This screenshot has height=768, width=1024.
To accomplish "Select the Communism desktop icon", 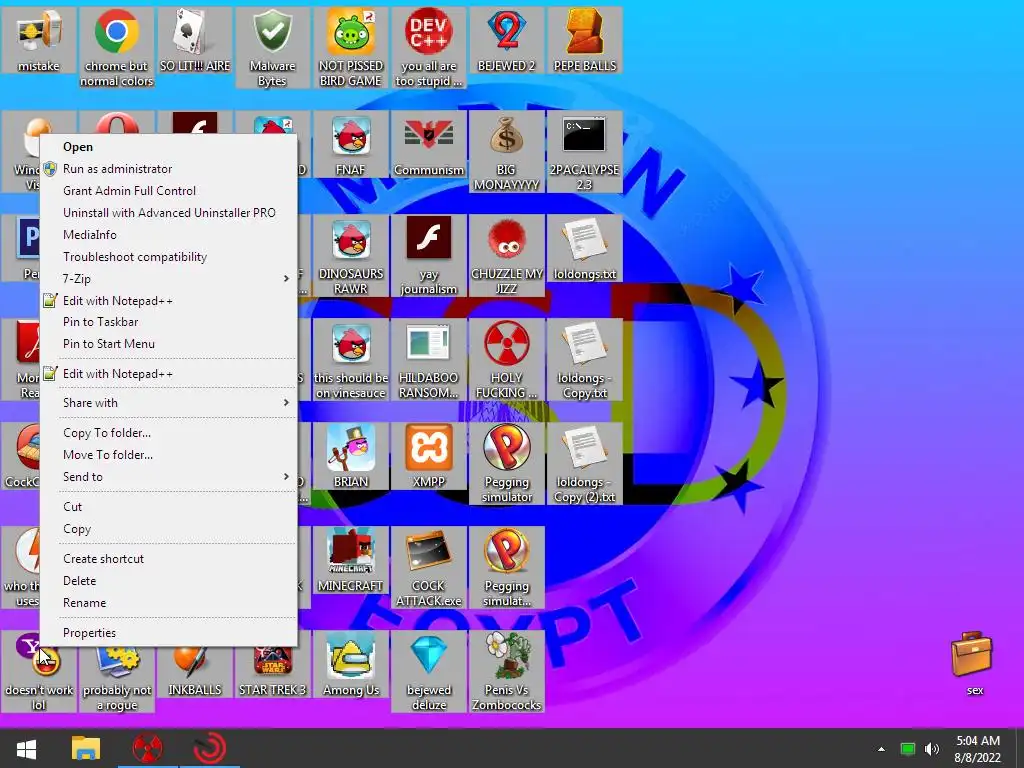I will coord(428,144).
